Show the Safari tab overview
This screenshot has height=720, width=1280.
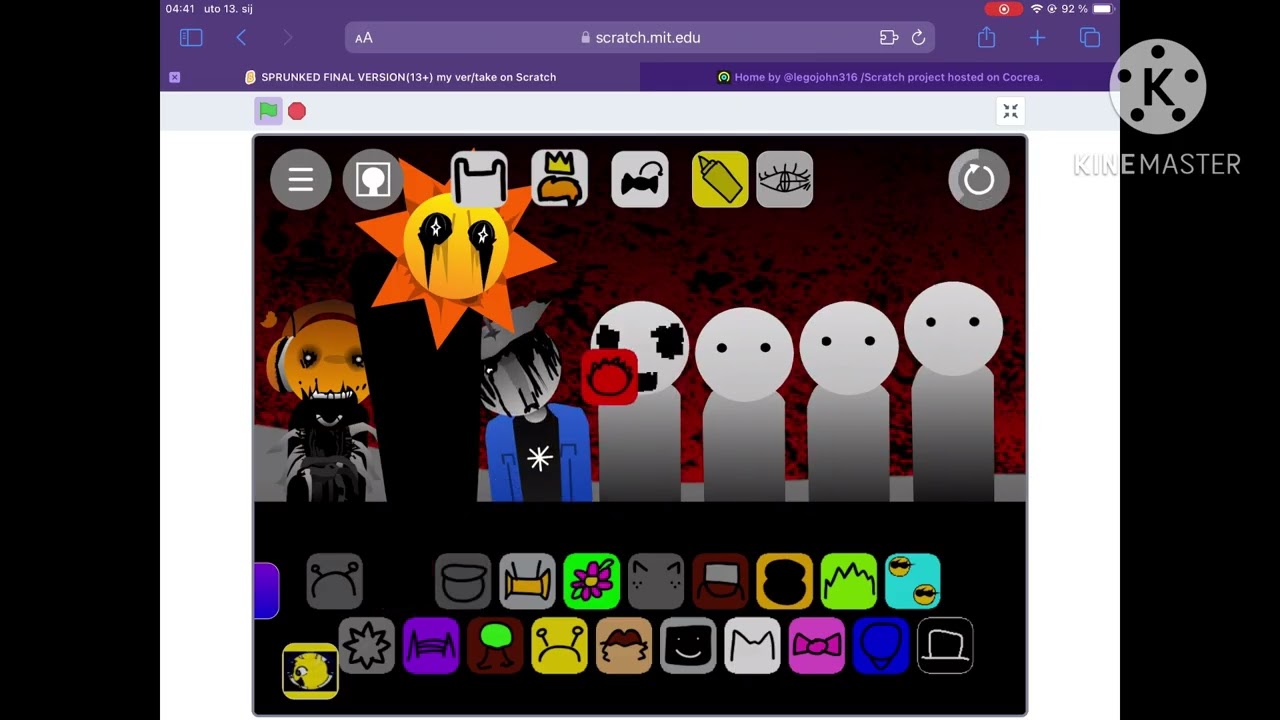1090,38
